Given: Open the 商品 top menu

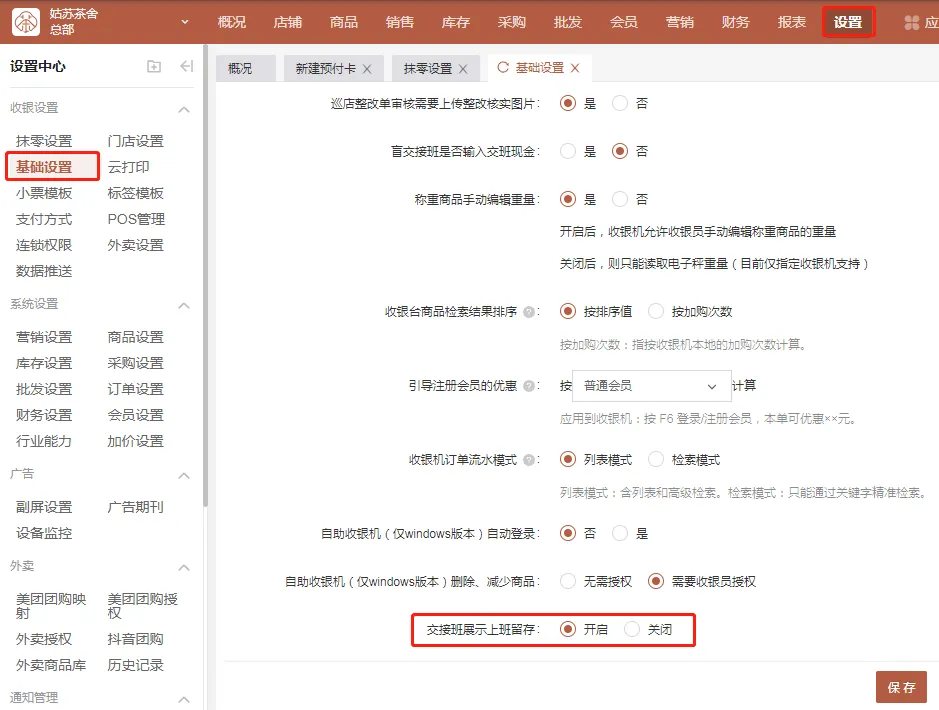Looking at the screenshot, I should [x=344, y=22].
